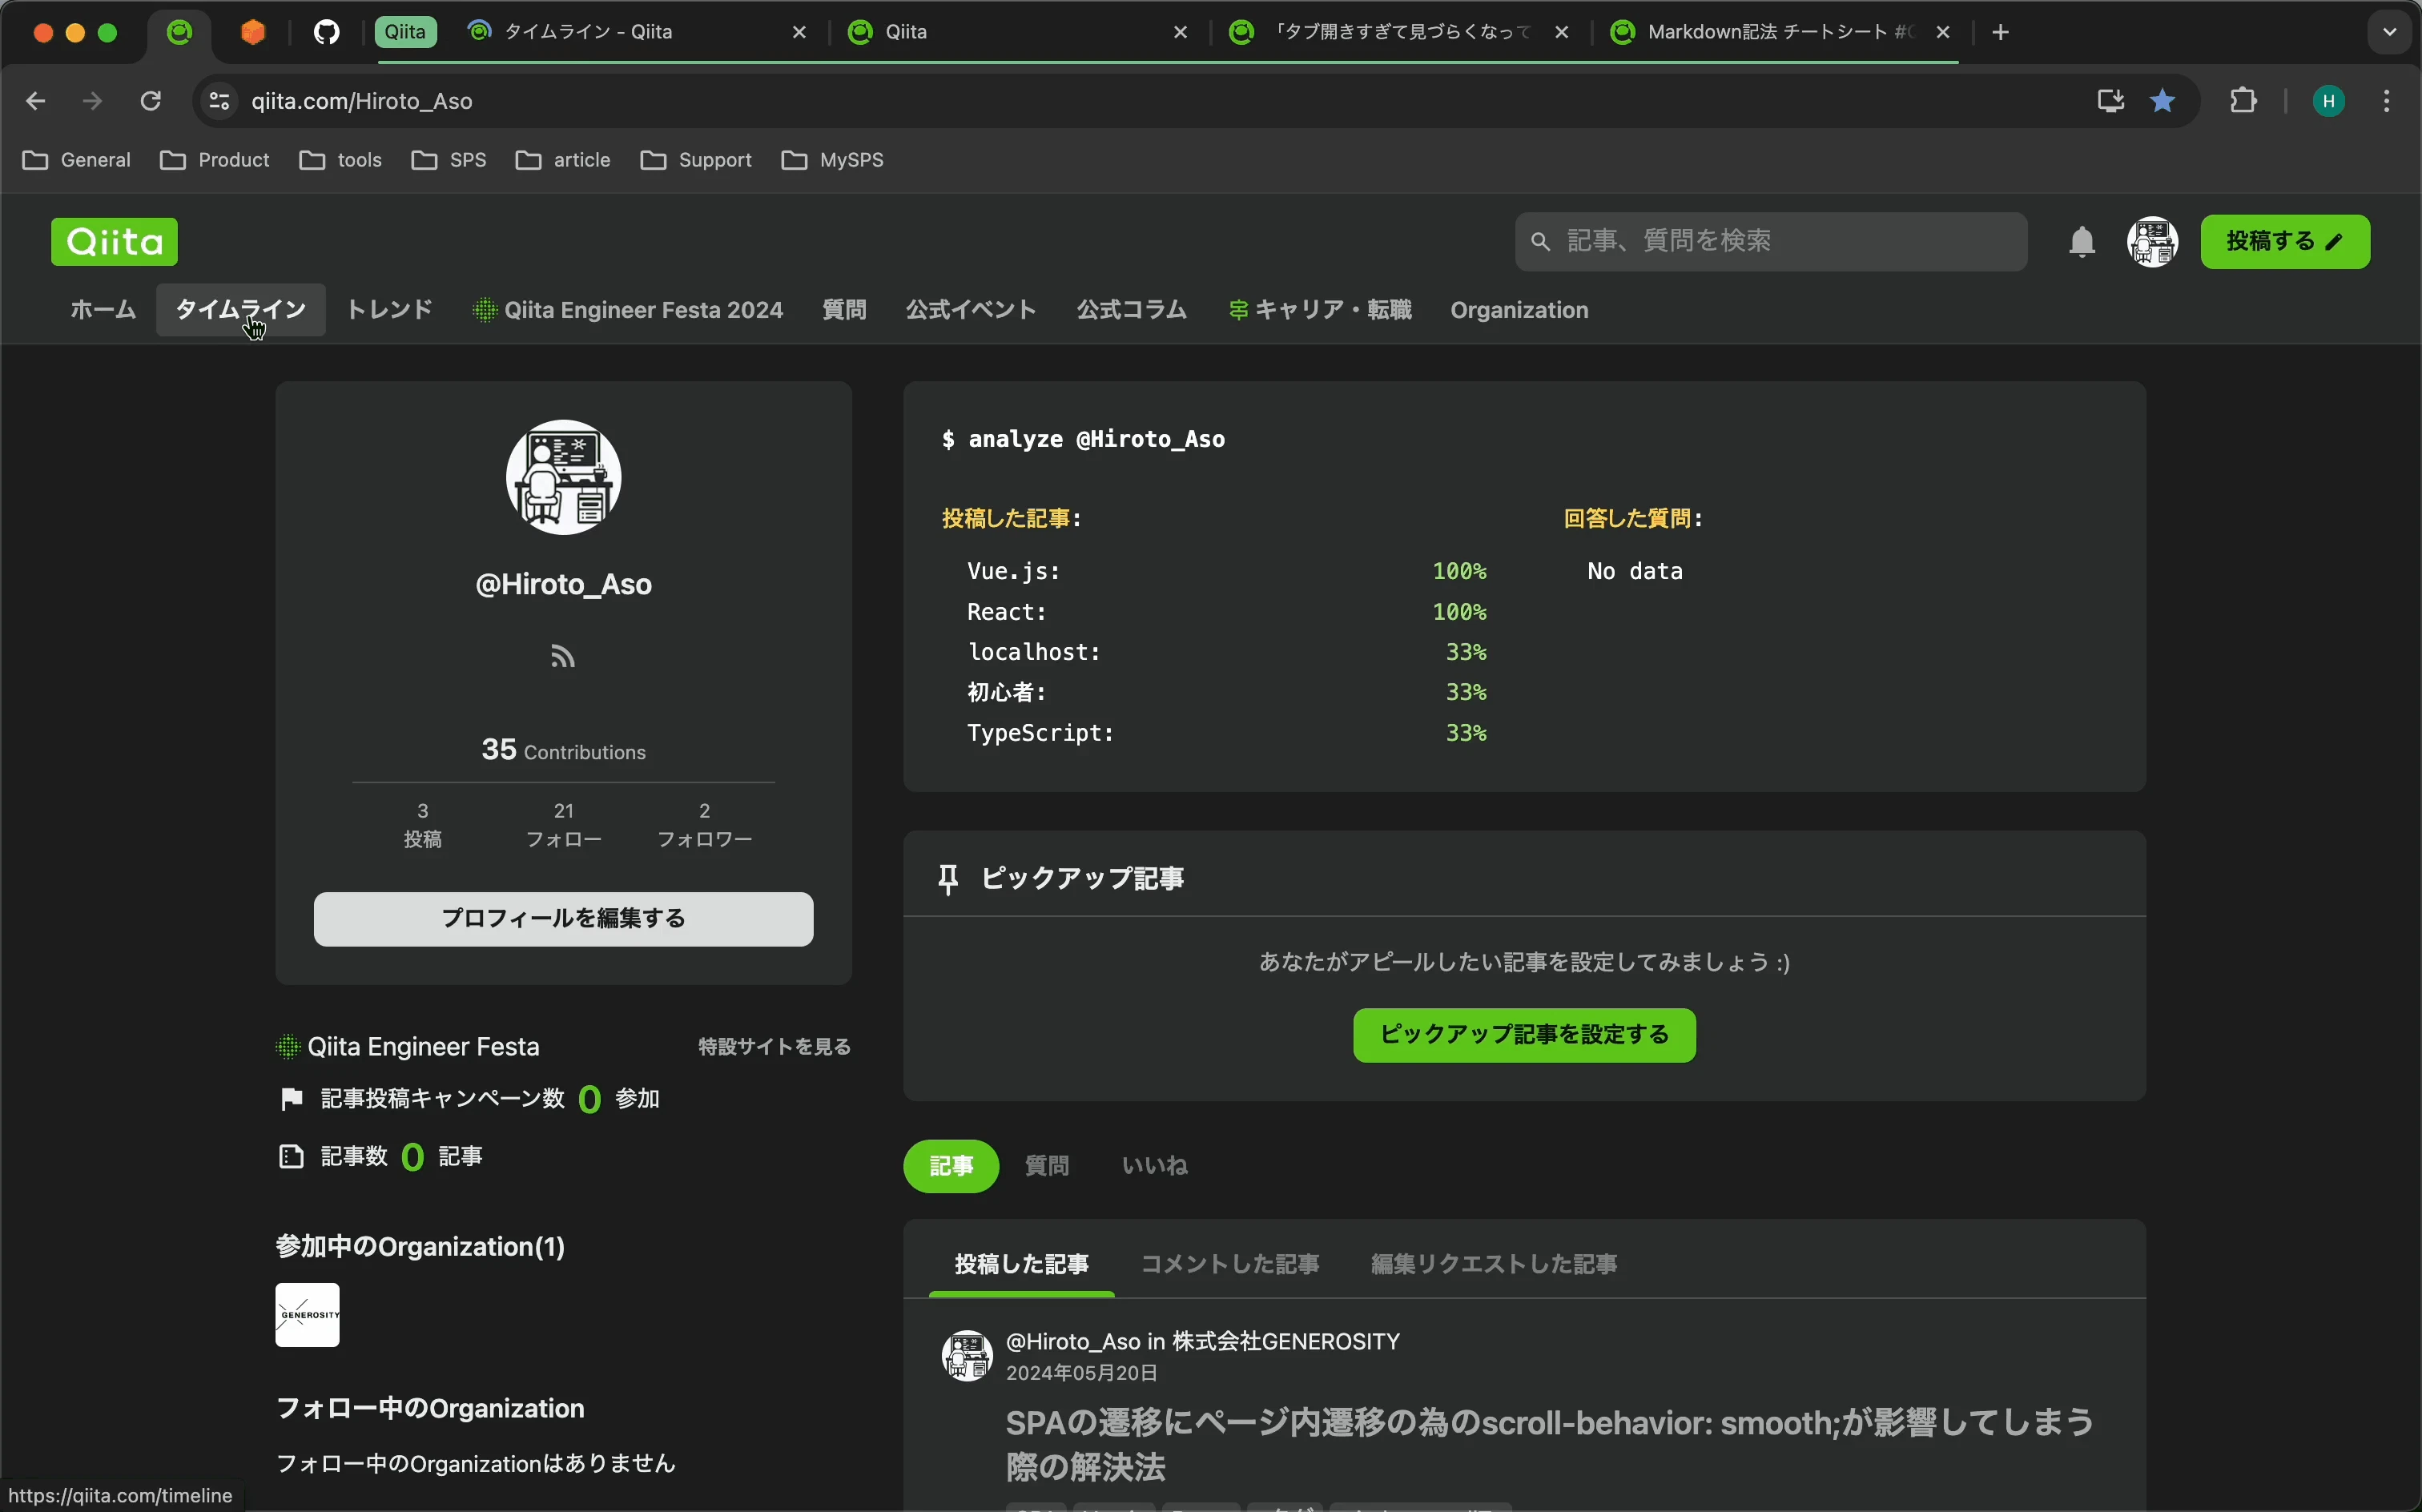The width and height of the screenshot is (2422, 1512).
Task: Close the Markdown記法 チートシート tab
Action: [1943, 33]
